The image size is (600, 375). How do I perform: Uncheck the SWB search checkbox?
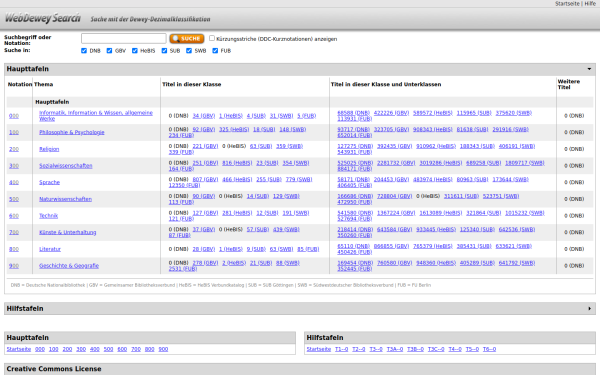(x=189, y=51)
